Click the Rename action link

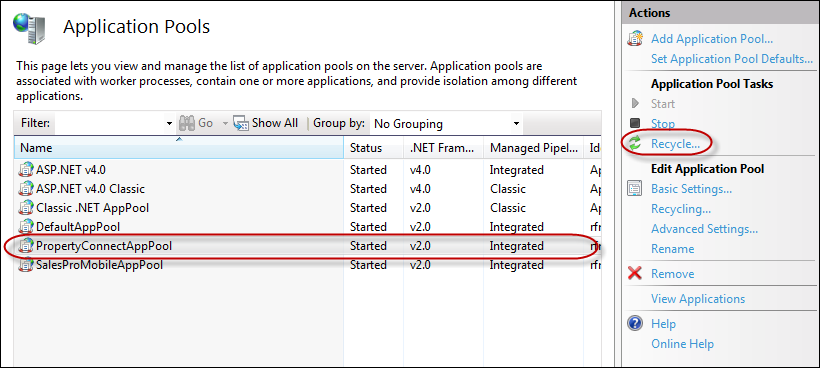(673, 249)
